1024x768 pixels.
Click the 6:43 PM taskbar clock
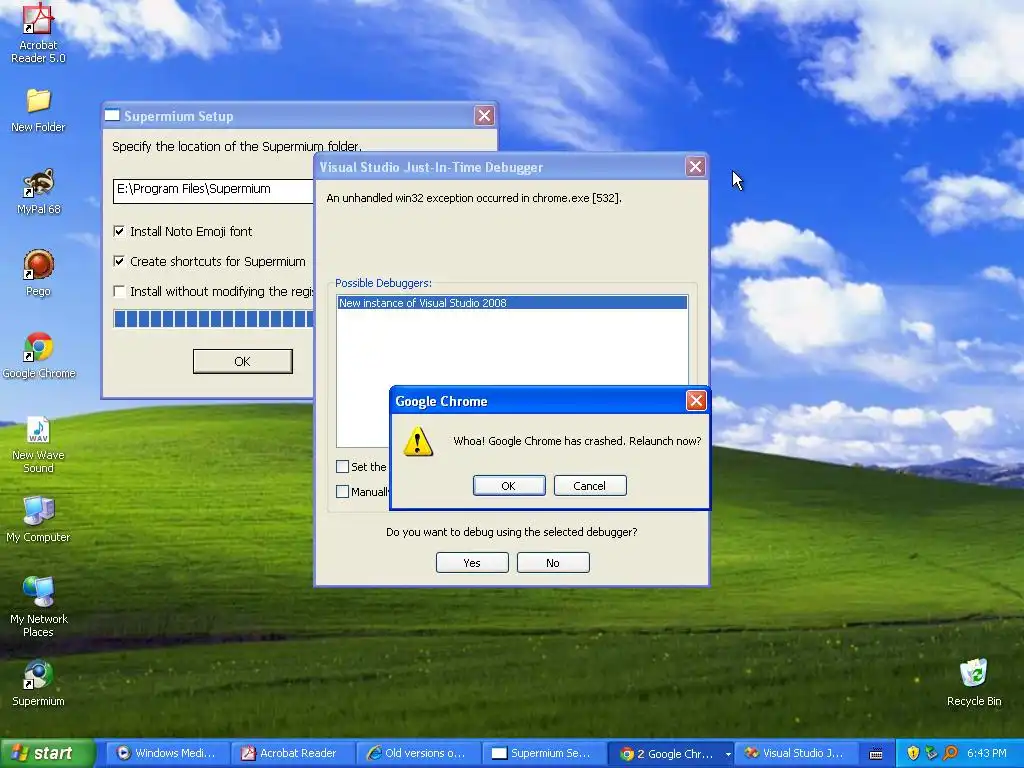tap(987, 753)
